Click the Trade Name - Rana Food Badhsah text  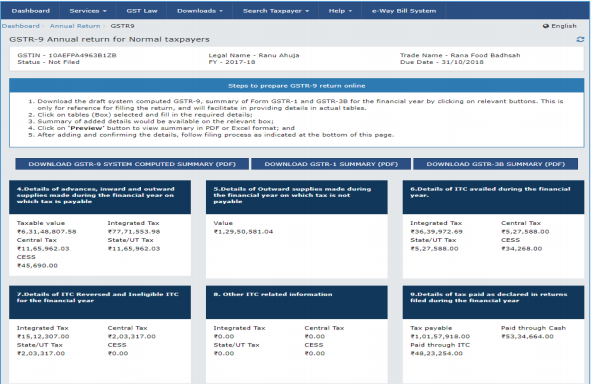click(460, 56)
